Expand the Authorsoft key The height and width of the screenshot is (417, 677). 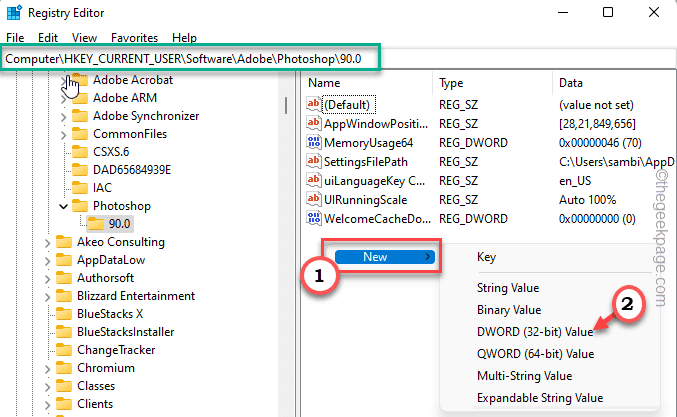[x=47, y=279]
